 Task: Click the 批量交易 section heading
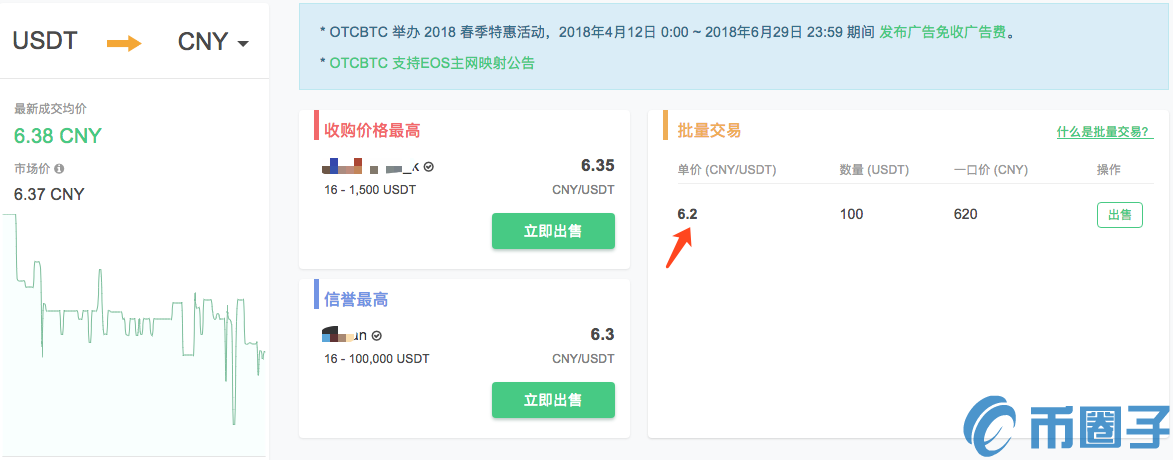coord(709,131)
